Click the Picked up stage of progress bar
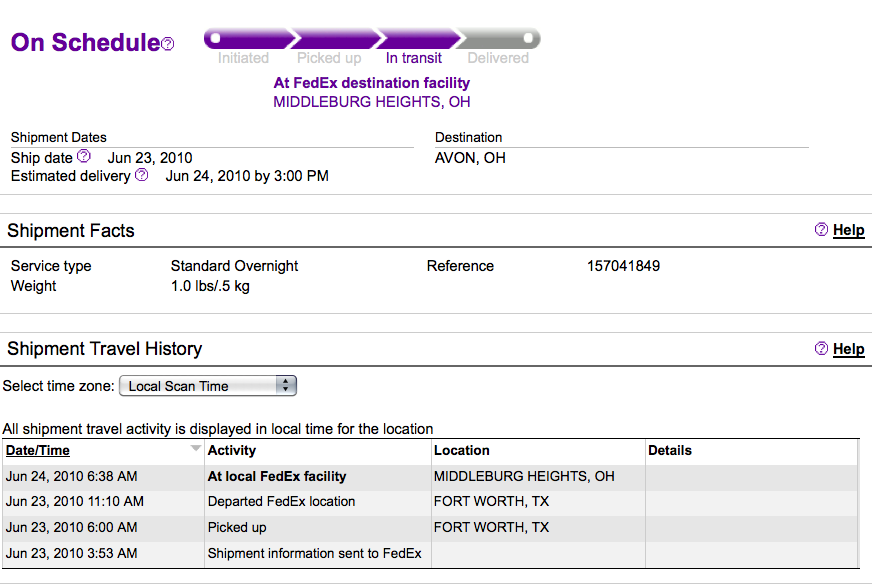This screenshot has height=585, width=872. pyautogui.click(x=335, y=39)
